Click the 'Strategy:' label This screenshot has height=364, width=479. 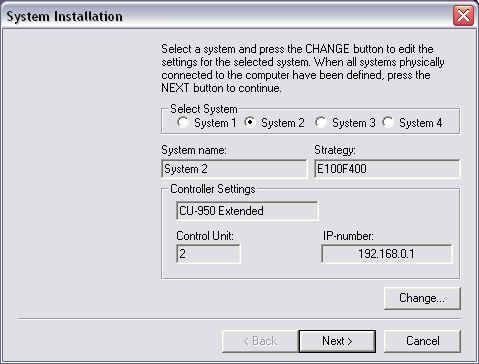(x=335, y=150)
